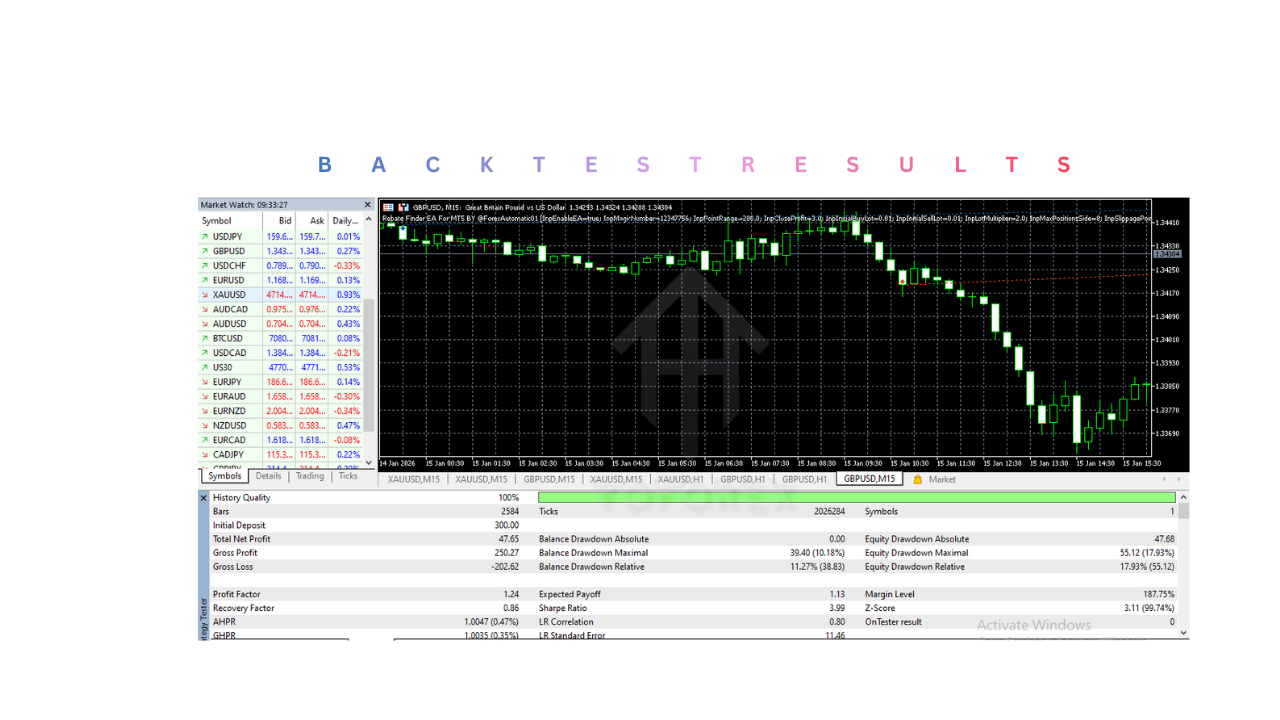Click the Market Watch scrollbar down arrow
Viewport: 1280px width, 720px height.
(x=368, y=463)
